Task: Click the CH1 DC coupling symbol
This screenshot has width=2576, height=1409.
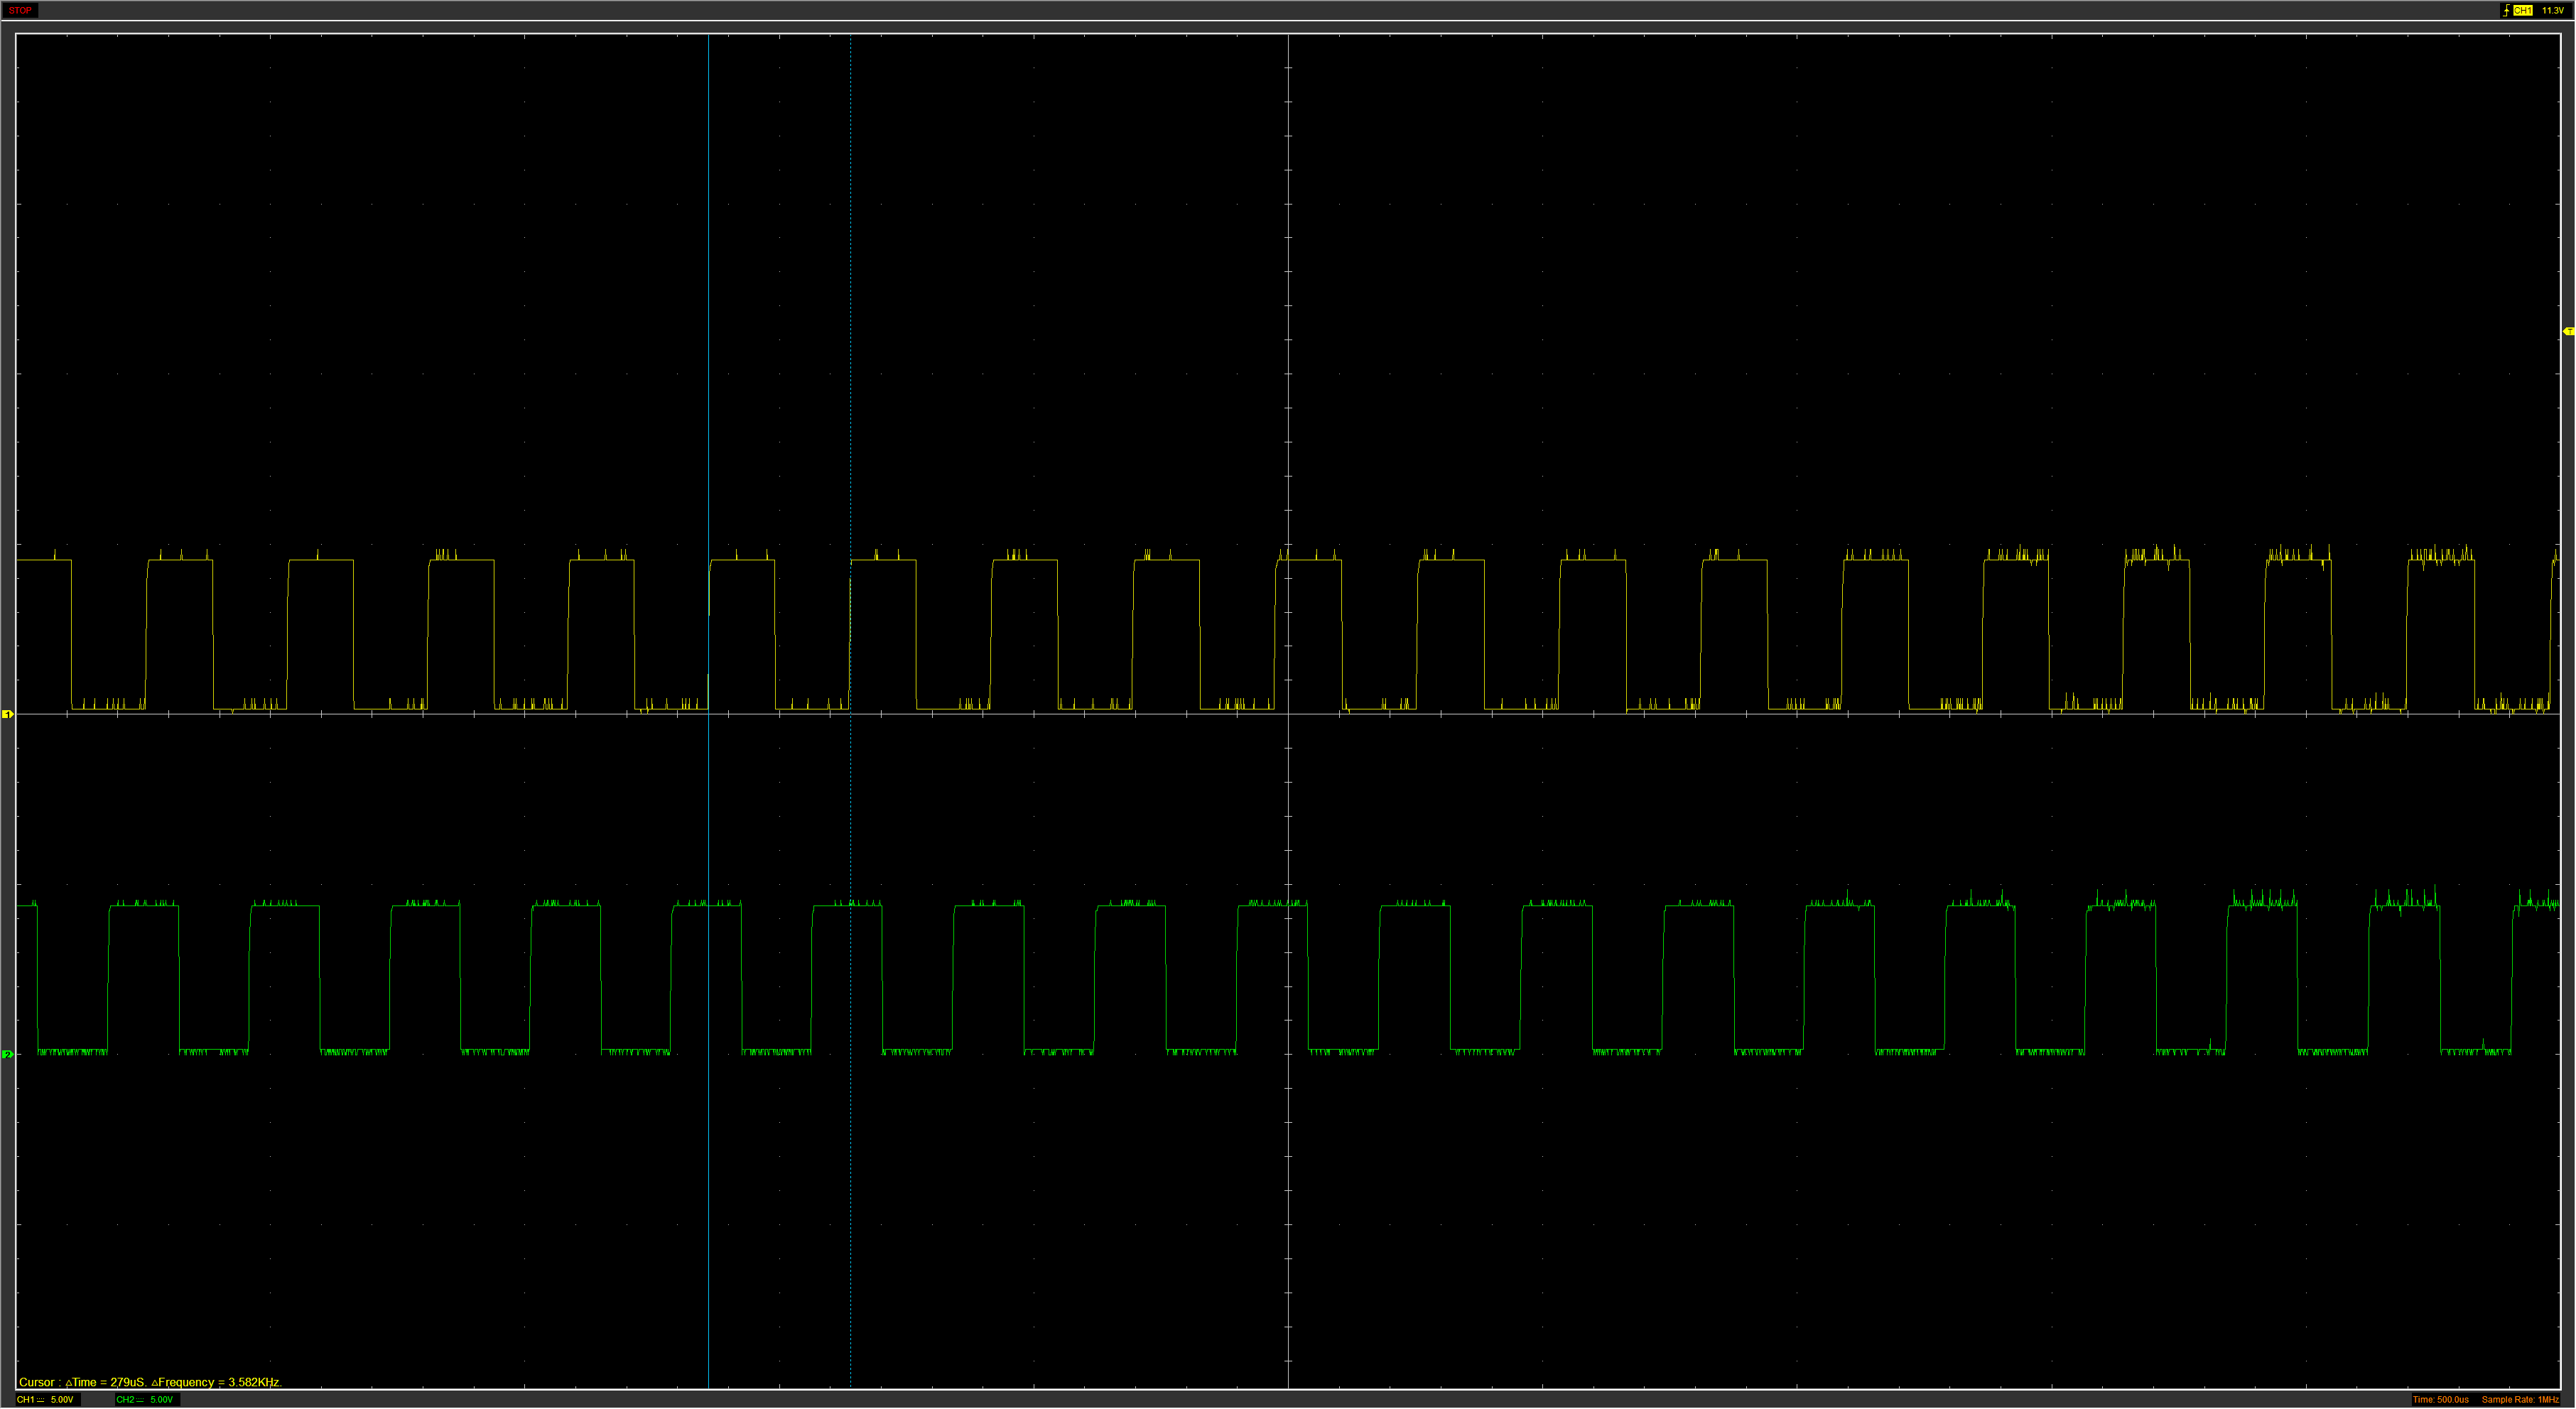Action: pos(39,1399)
